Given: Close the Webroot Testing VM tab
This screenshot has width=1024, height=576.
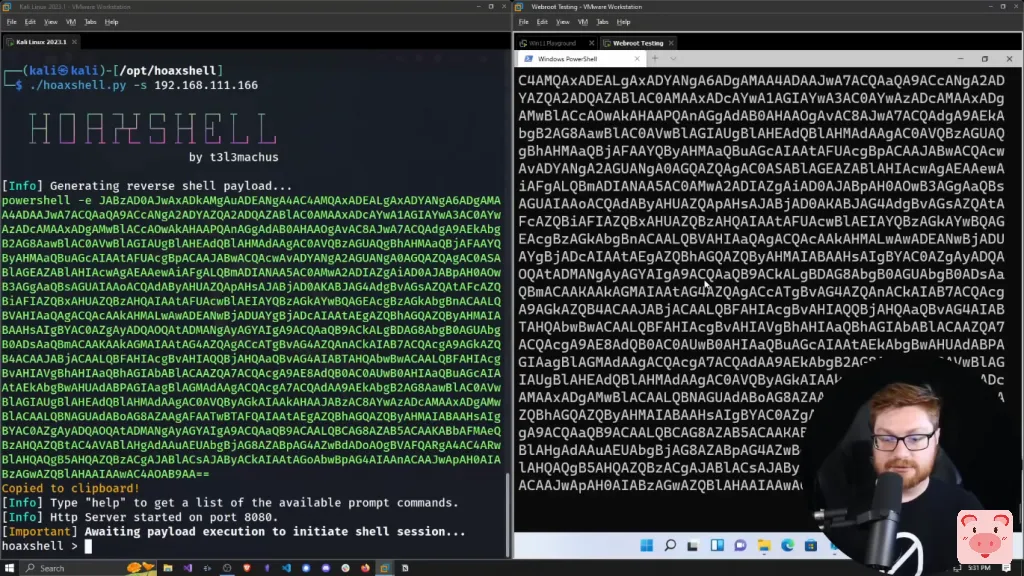Looking at the screenshot, I should pos(671,43).
